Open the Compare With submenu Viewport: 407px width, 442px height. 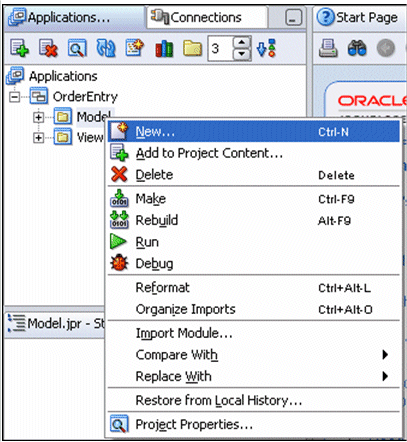(254, 355)
